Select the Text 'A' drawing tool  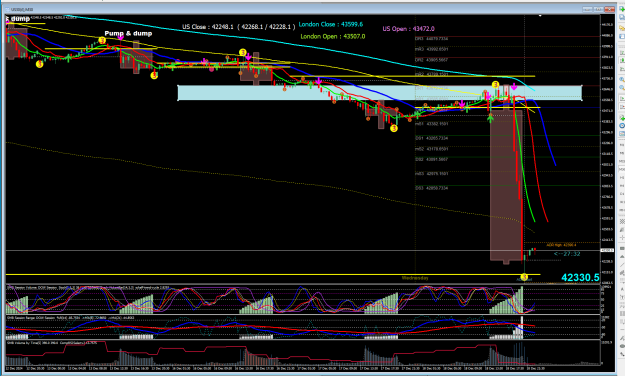pos(622,289)
